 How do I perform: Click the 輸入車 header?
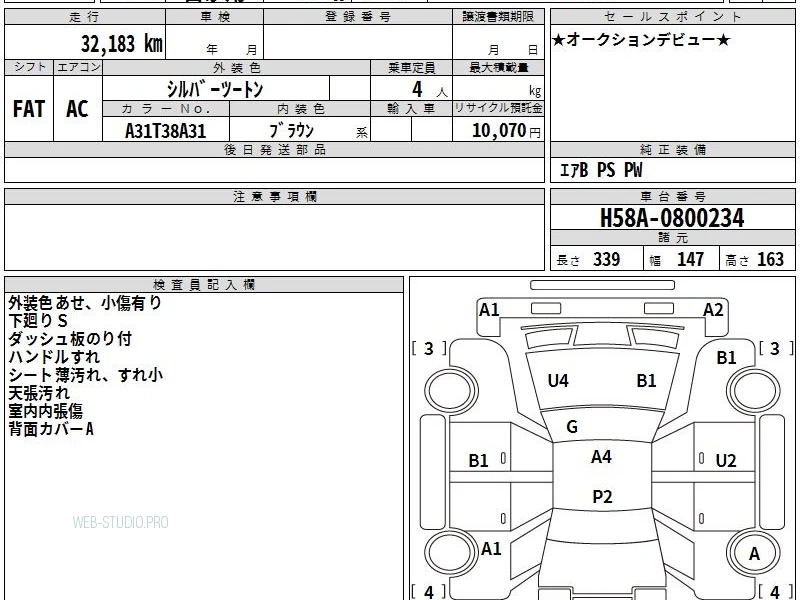(x=411, y=109)
